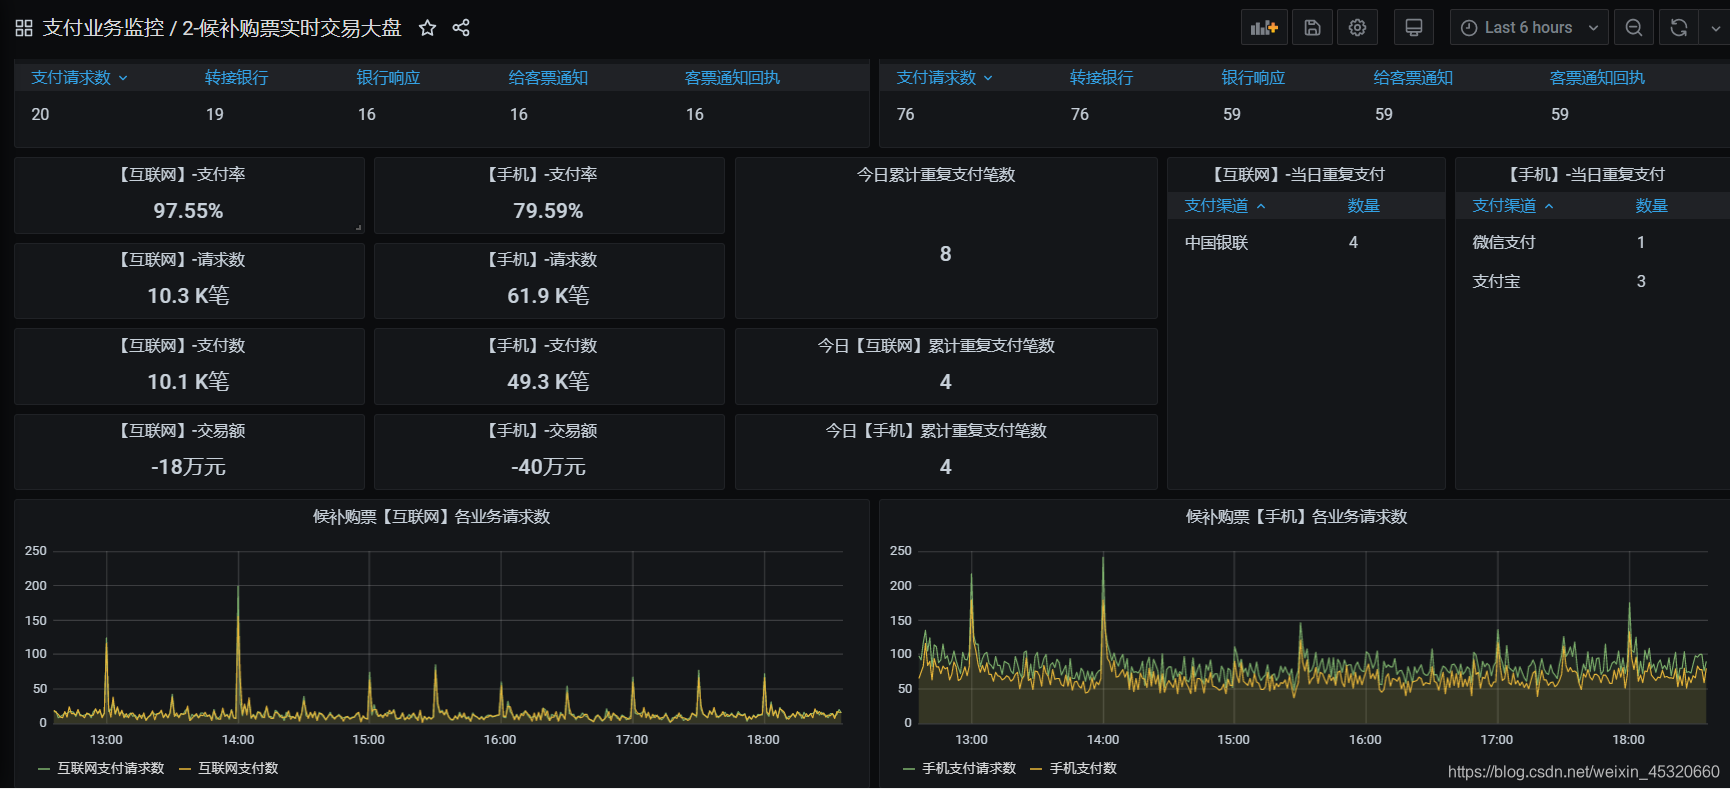Click the 中国银联 row in duplicate table
Viewport: 1730px width, 791px height.
pos(1306,243)
